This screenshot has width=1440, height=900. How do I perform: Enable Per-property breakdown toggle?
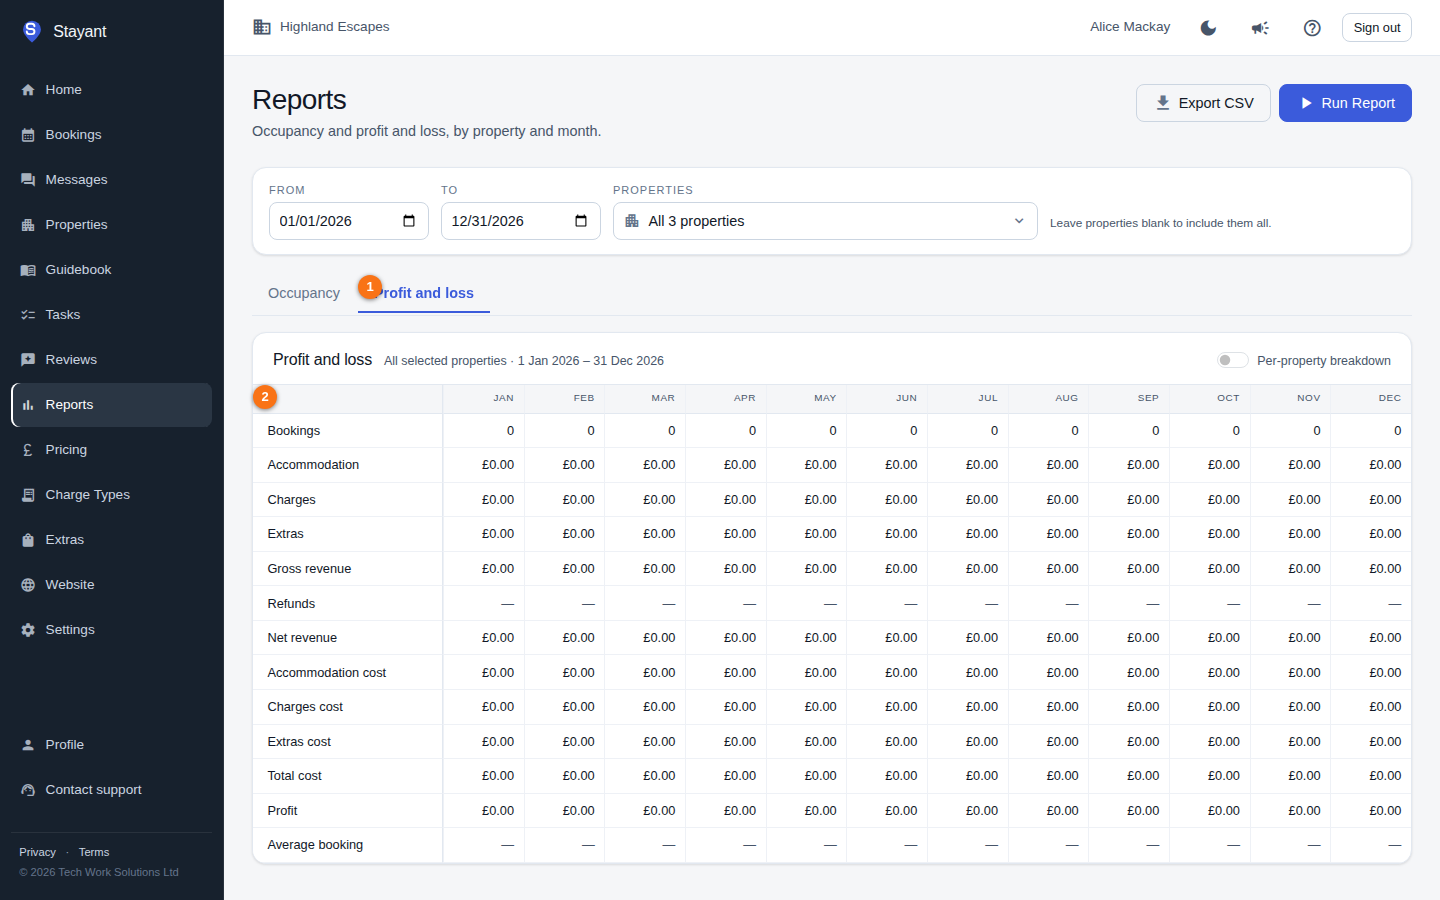(1232, 360)
